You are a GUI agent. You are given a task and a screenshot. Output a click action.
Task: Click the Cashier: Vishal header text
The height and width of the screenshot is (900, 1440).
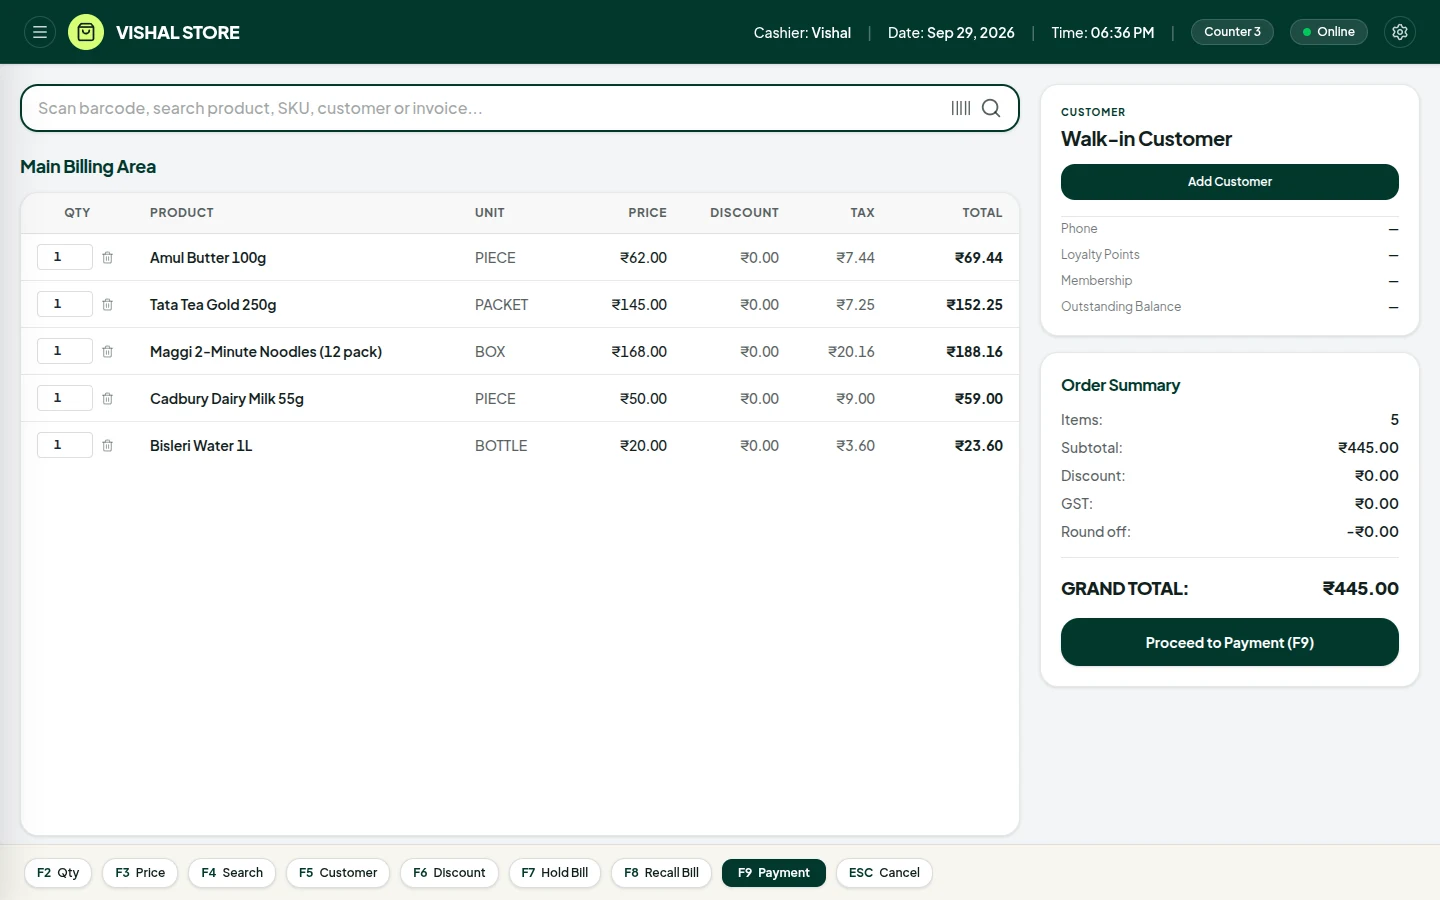click(802, 33)
